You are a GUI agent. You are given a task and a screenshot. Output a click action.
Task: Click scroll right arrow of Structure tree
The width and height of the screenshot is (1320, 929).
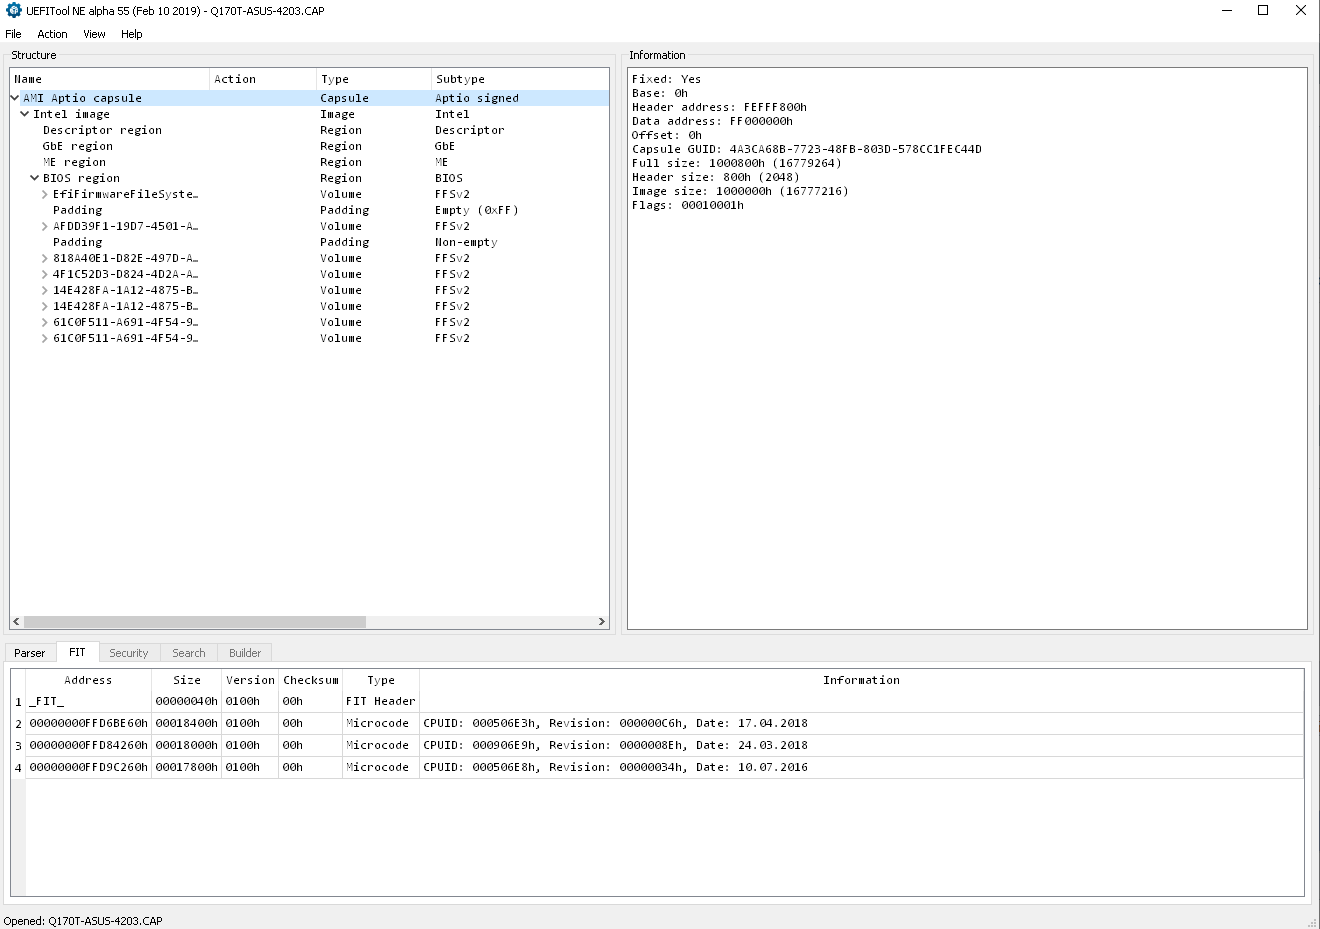click(x=602, y=622)
